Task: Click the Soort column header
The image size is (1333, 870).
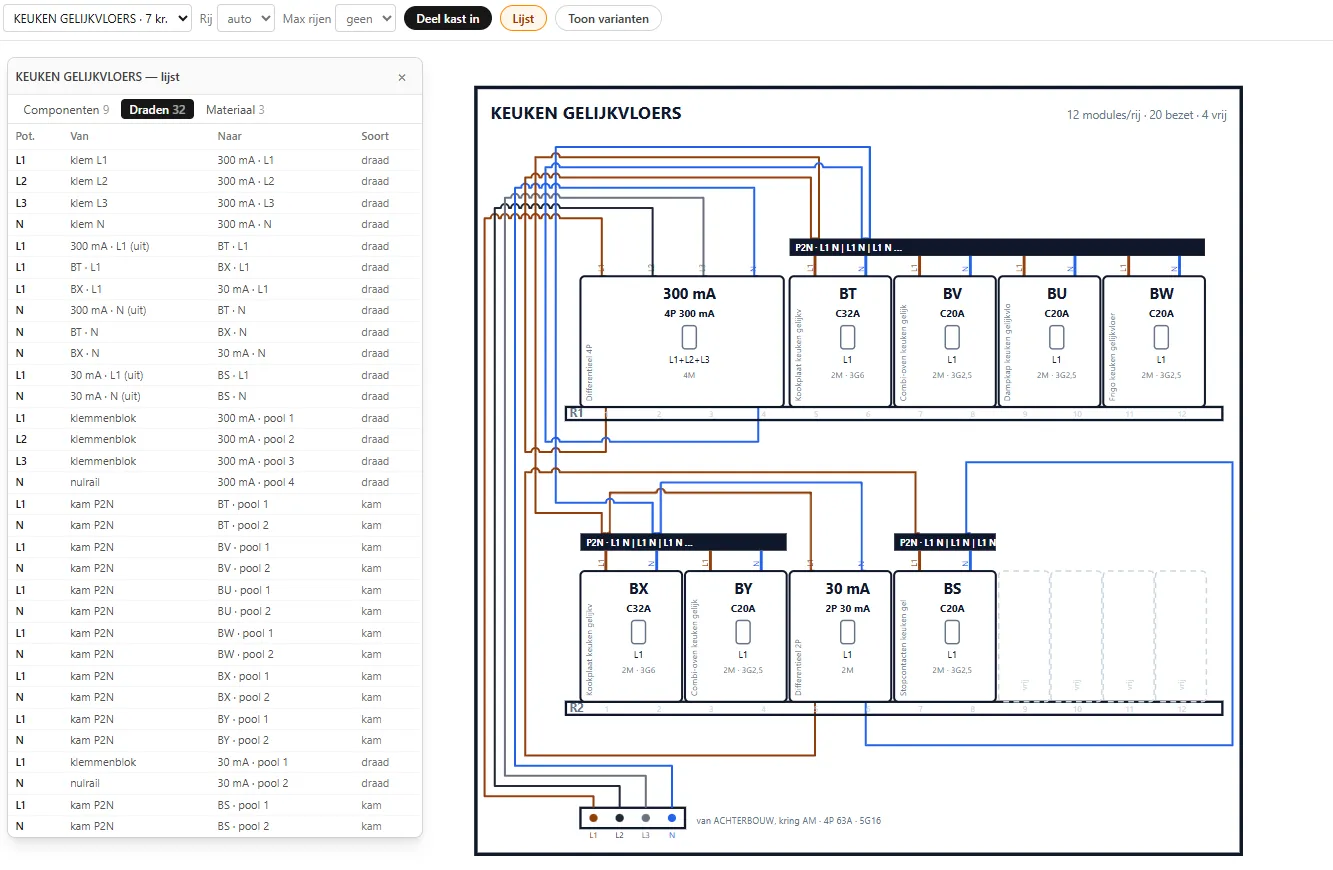Action: tap(375, 136)
